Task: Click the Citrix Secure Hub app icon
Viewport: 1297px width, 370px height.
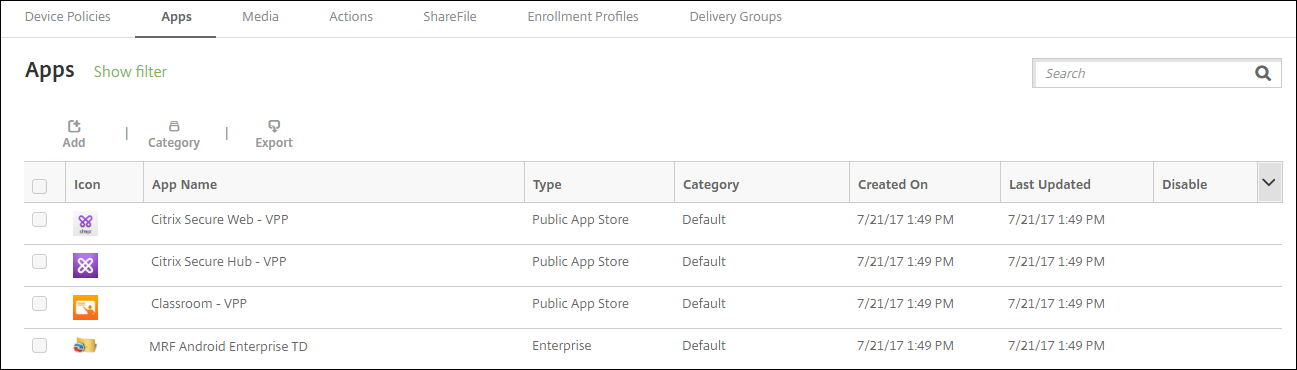Action: 86,265
